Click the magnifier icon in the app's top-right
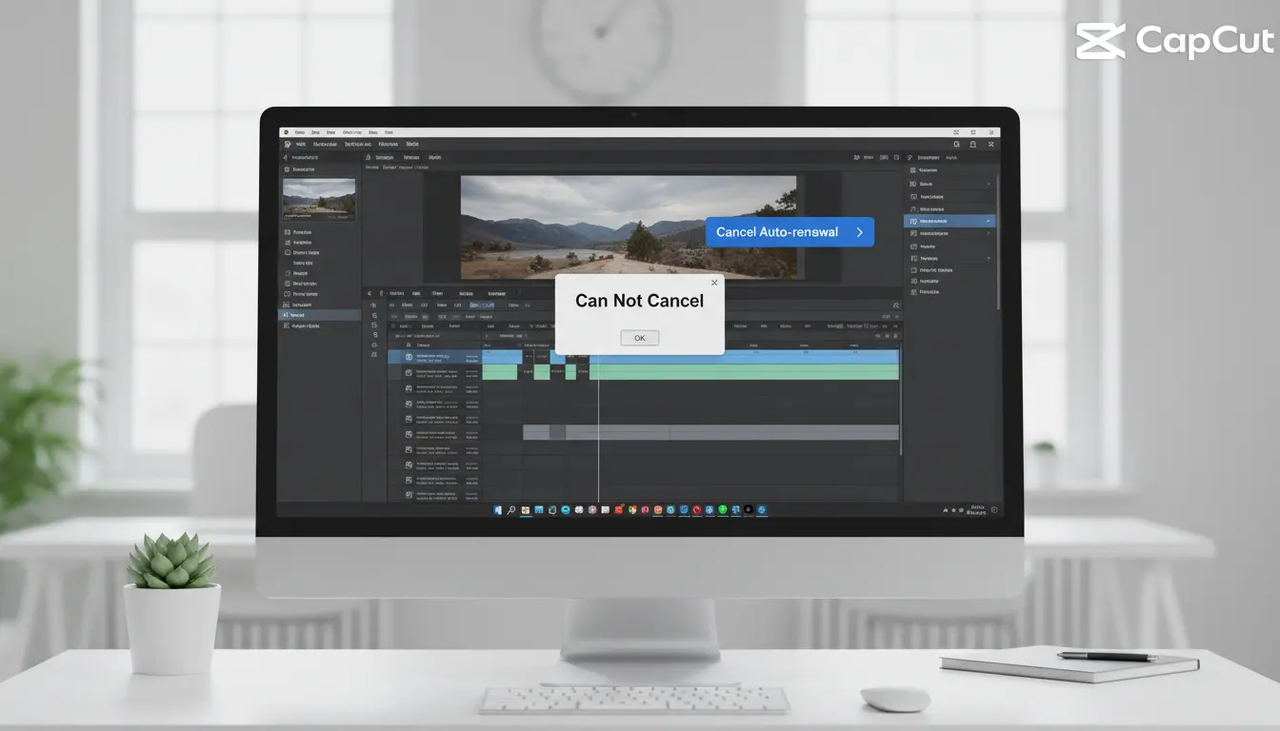 957,145
